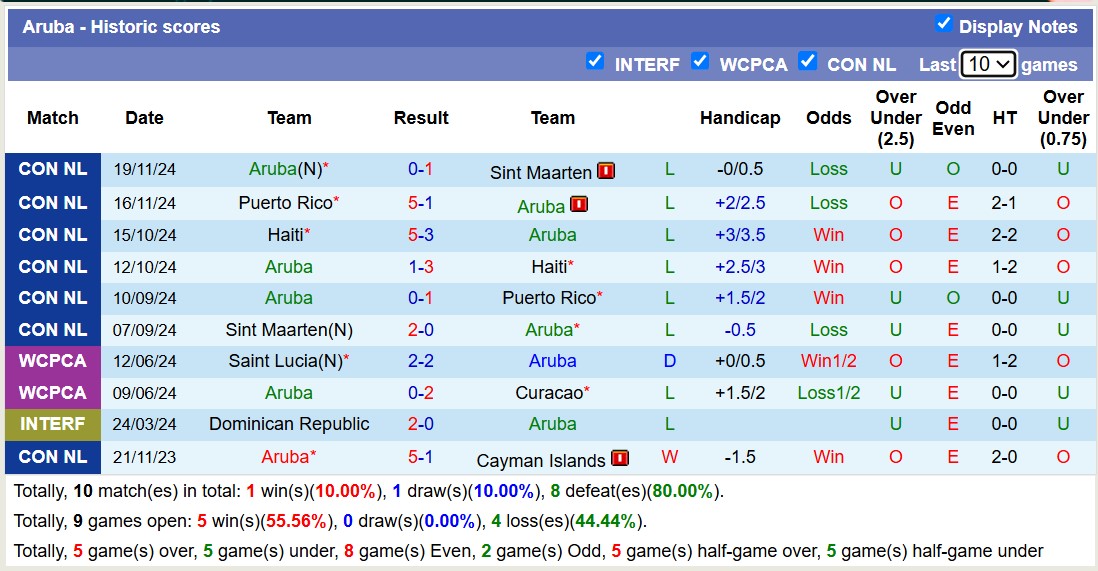Click Puerto Rico team in 16/11/24 match
Screen dimensions: 1098x571
(x=285, y=203)
